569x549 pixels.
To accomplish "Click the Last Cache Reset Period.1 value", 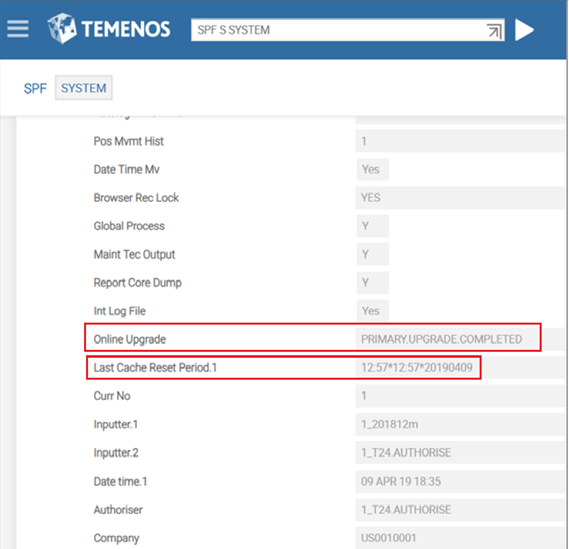I will [417, 368].
